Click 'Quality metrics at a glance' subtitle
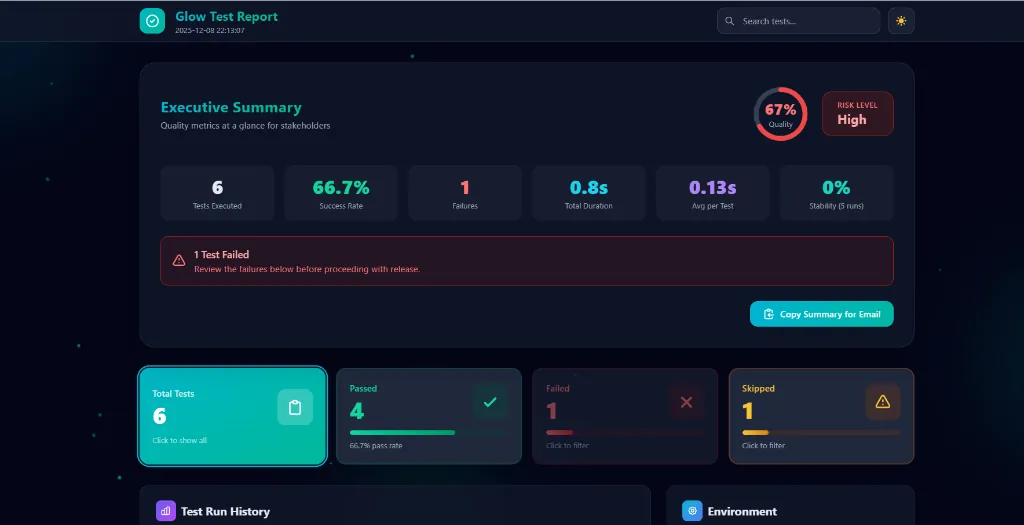The width and height of the screenshot is (1024, 525). point(246,126)
